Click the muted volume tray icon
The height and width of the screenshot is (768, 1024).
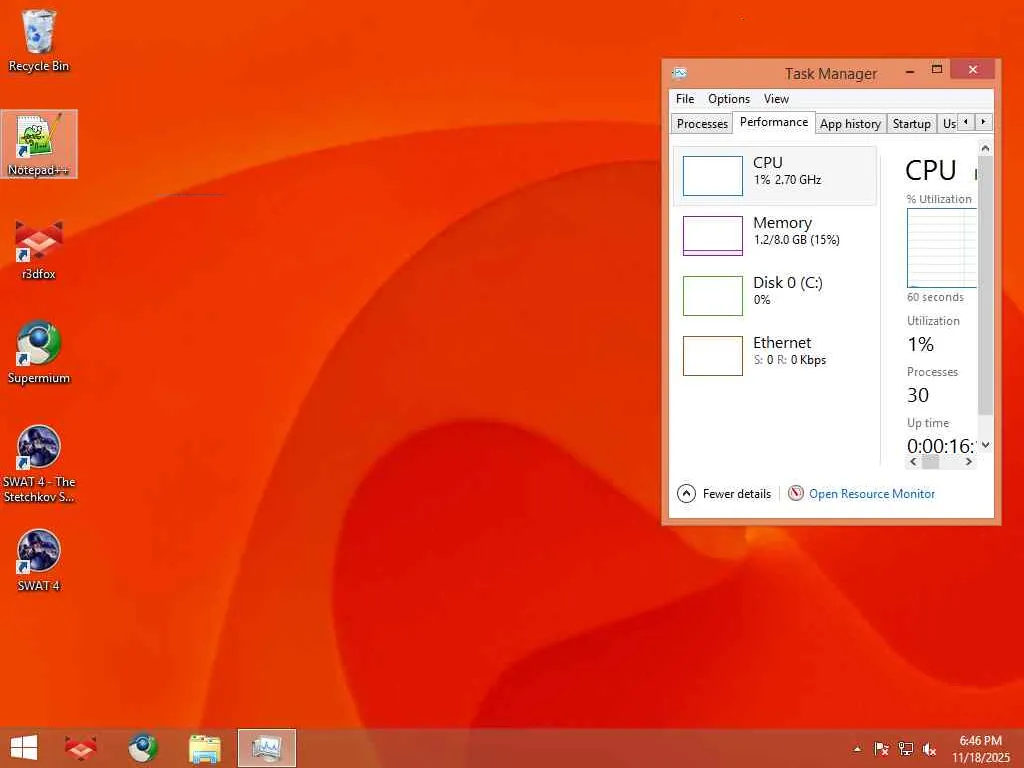[x=929, y=749]
